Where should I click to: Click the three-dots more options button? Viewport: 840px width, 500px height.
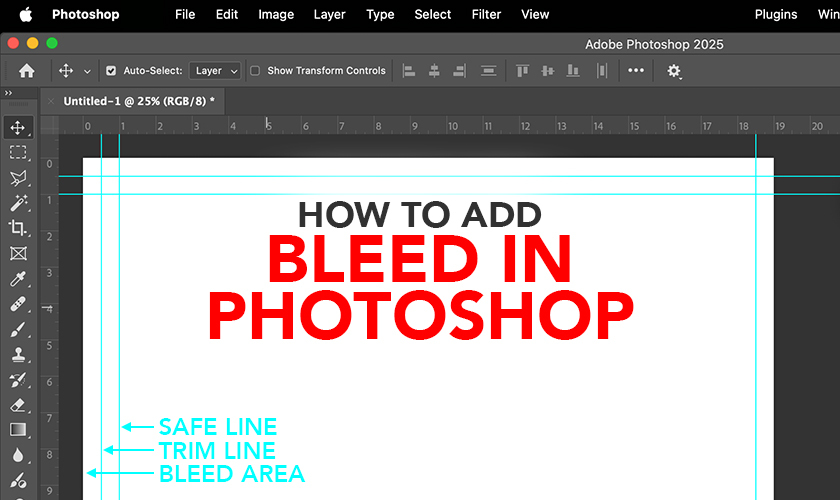click(x=636, y=71)
